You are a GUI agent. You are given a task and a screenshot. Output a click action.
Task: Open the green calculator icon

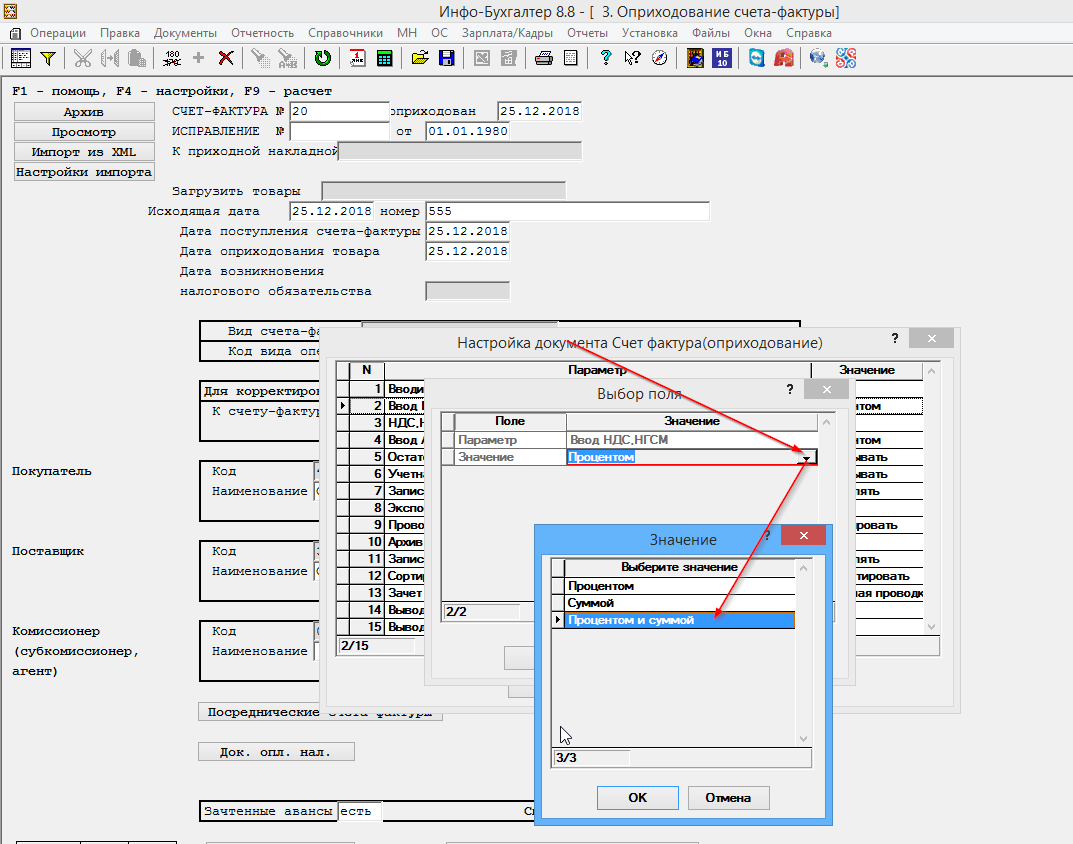pos(385,58)
